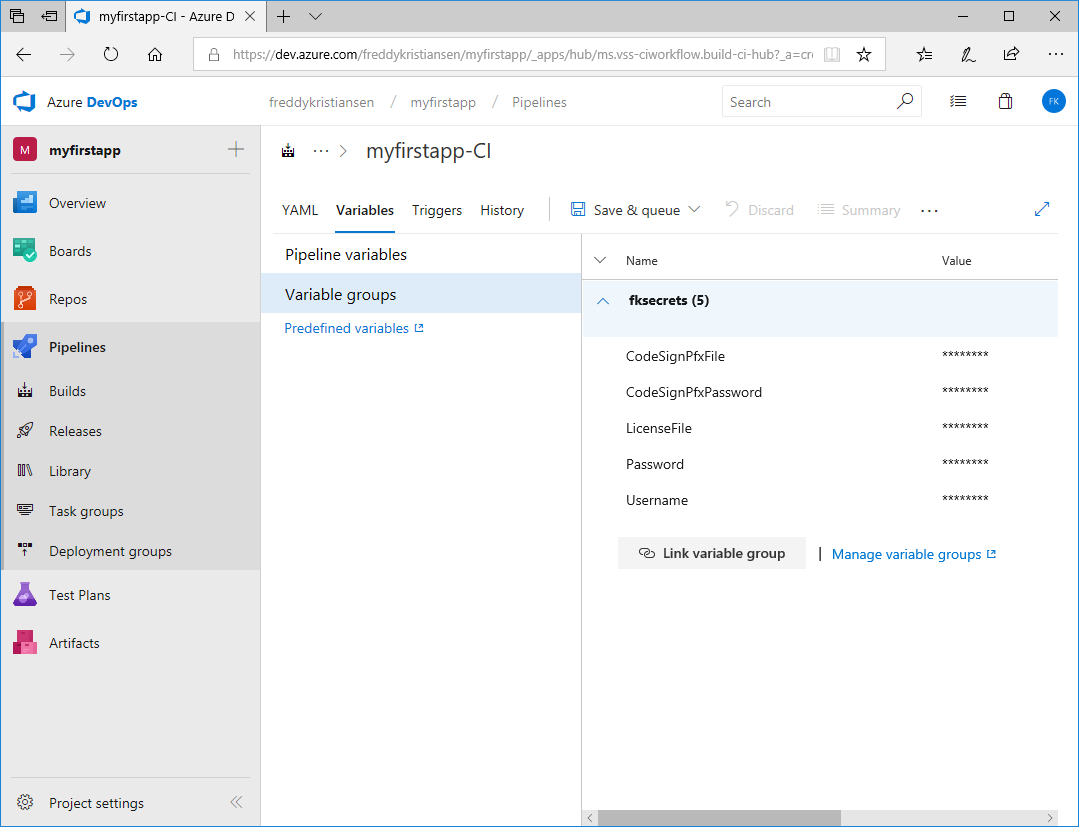Open the Artifacts icon in sidebar

(25, 643)
